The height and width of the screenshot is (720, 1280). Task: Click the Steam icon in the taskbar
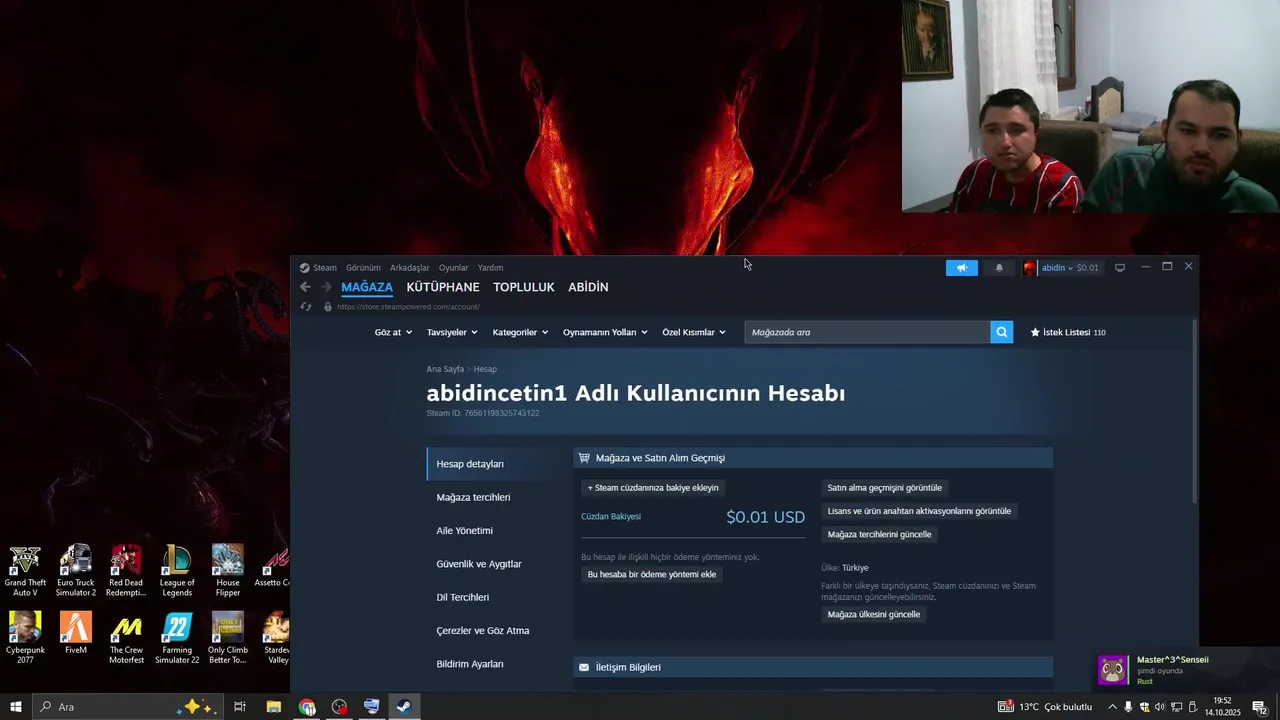pos(403,707)
